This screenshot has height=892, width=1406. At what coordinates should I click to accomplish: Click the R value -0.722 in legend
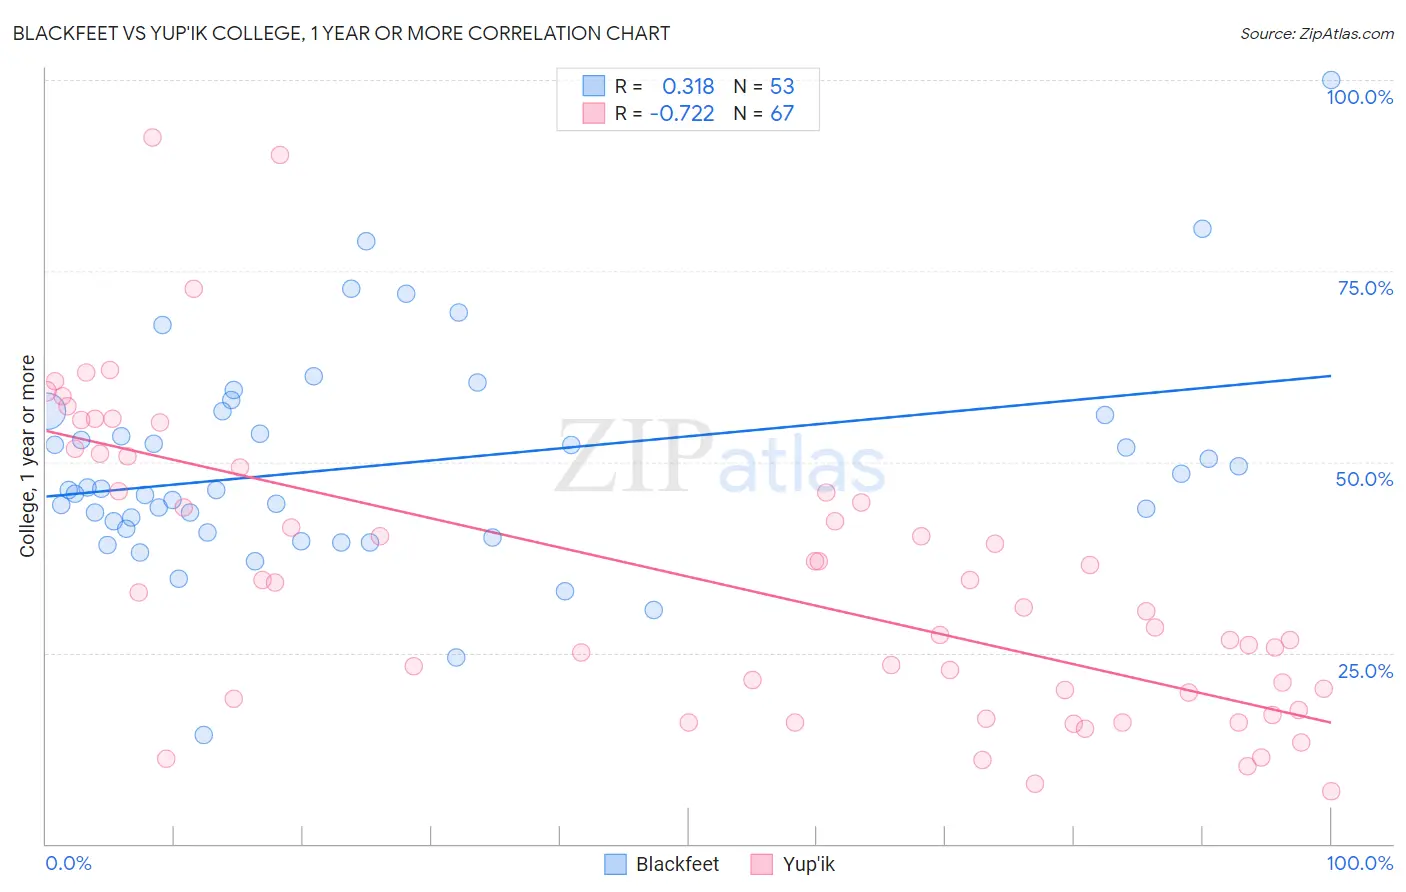[682, 113]
